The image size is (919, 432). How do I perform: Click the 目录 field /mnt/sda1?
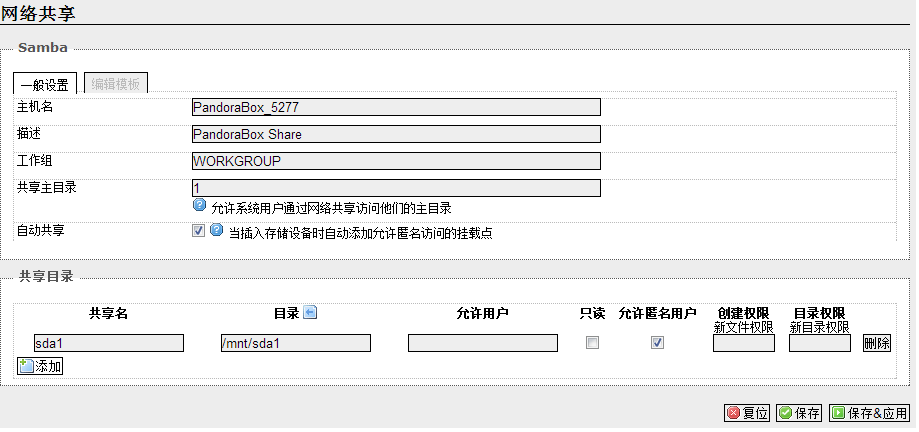[x=295, y=343]
